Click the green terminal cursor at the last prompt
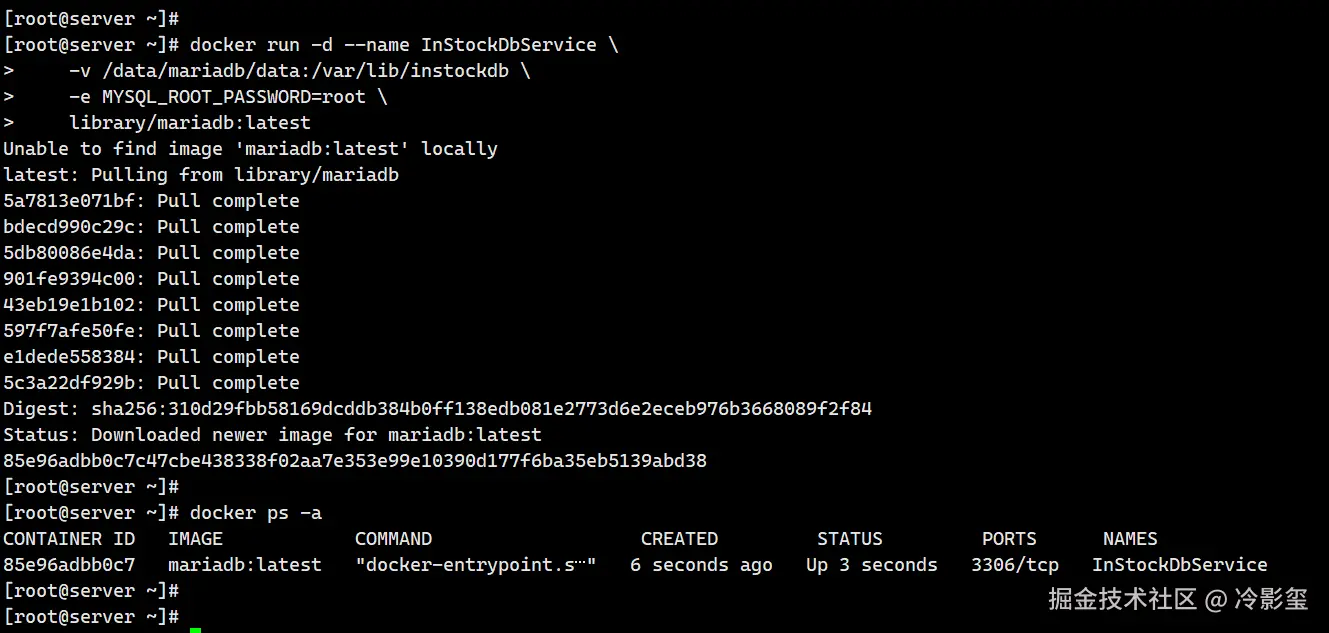This screenshot has height=633, width=1329. click(195, 629)
